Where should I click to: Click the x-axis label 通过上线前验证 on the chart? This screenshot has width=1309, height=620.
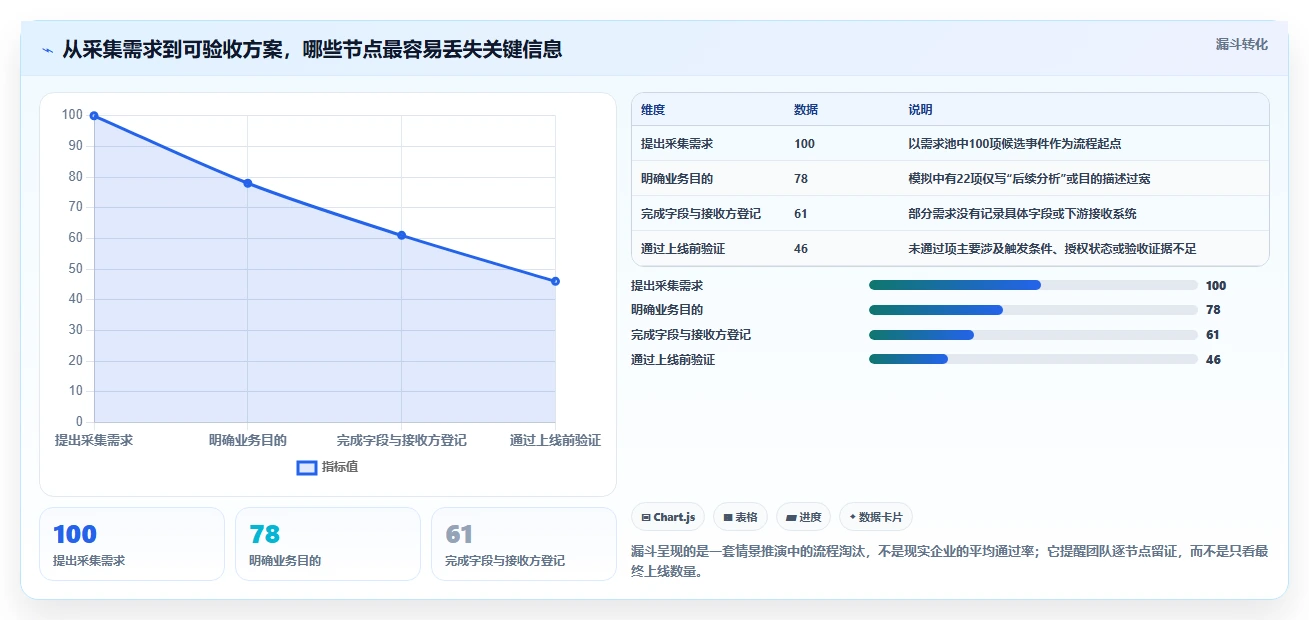[x=555, y=440]
